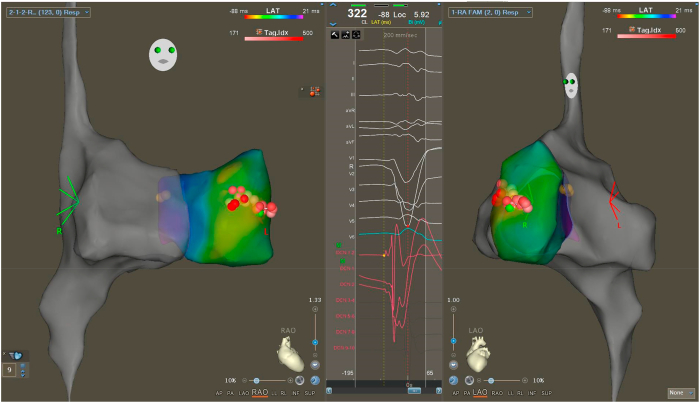Click the plus button above left zoom slider
700x403 pixels.
[315, 309]
